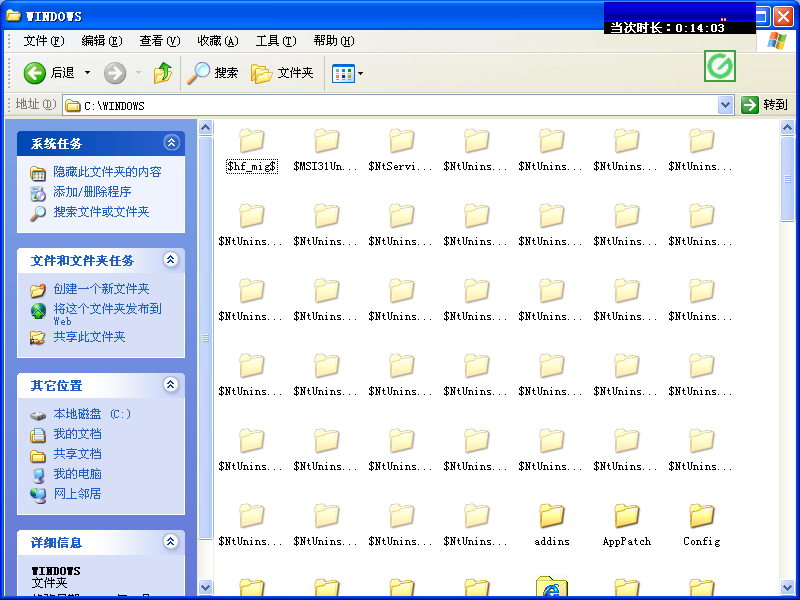This screenshot has height=600, width=800.
Task: Click the Back (后退) arrow icon
Action: click(35, 73)
